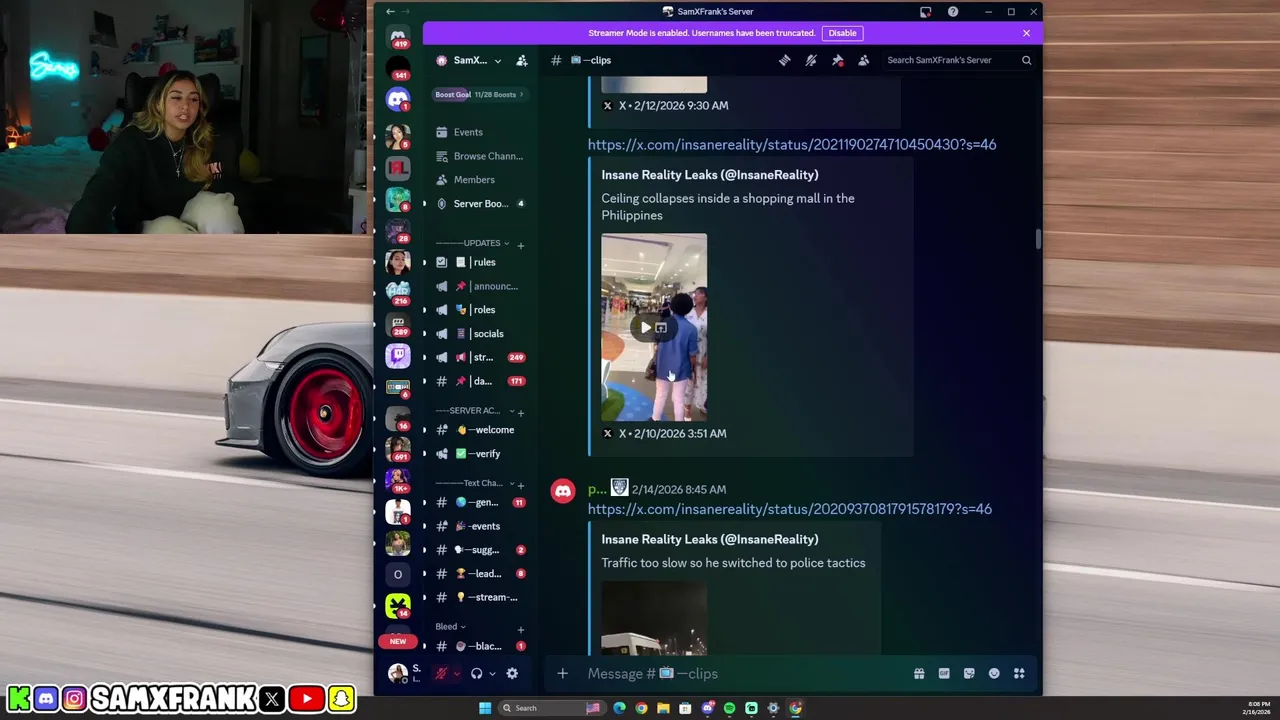The width and height of the screenshot is (1280, 720).
Task: Open notification settings bell icon in header
Action: point(811,60)
